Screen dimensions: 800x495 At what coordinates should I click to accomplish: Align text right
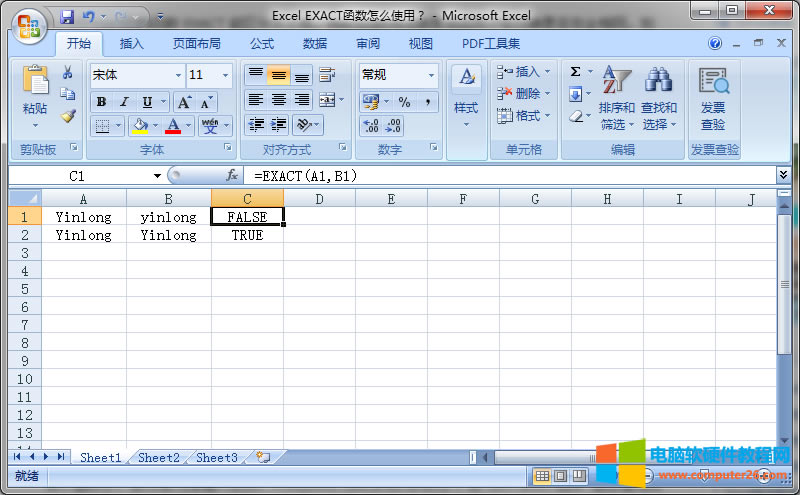(x=302, y=100)
